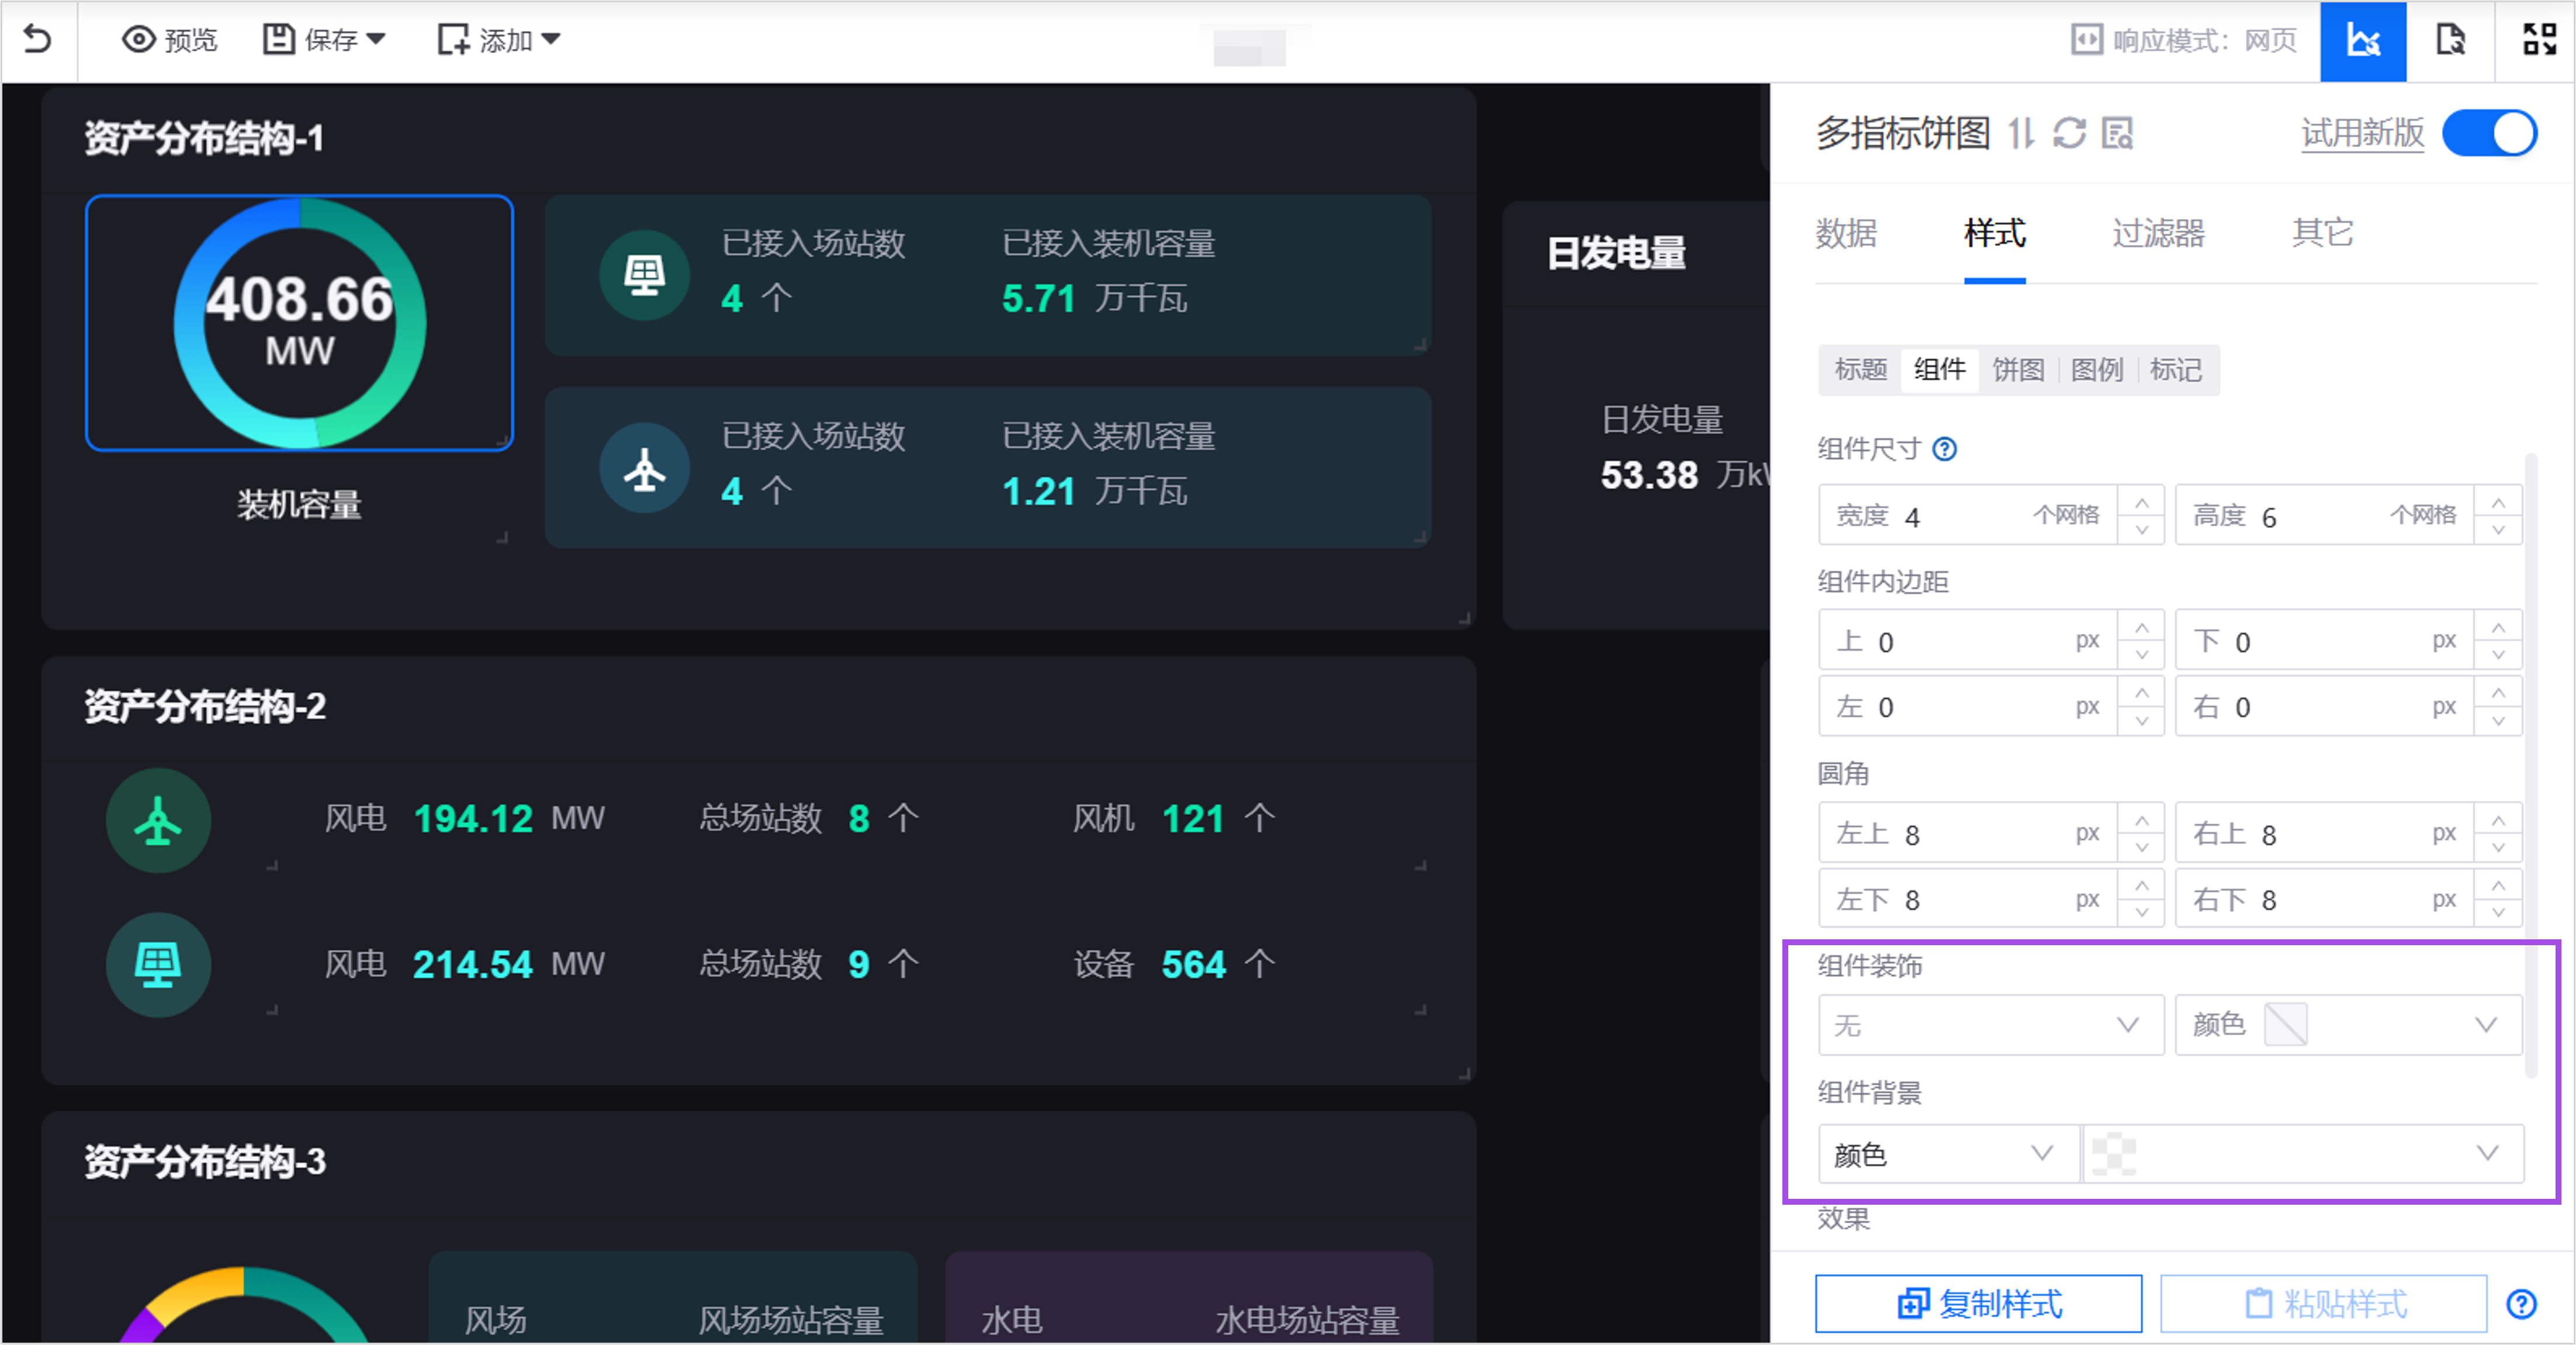This screenshot has height=1345, width=2576.
Task: Click the help icon beside 粘贴样式
Action: [2521, 1304]
